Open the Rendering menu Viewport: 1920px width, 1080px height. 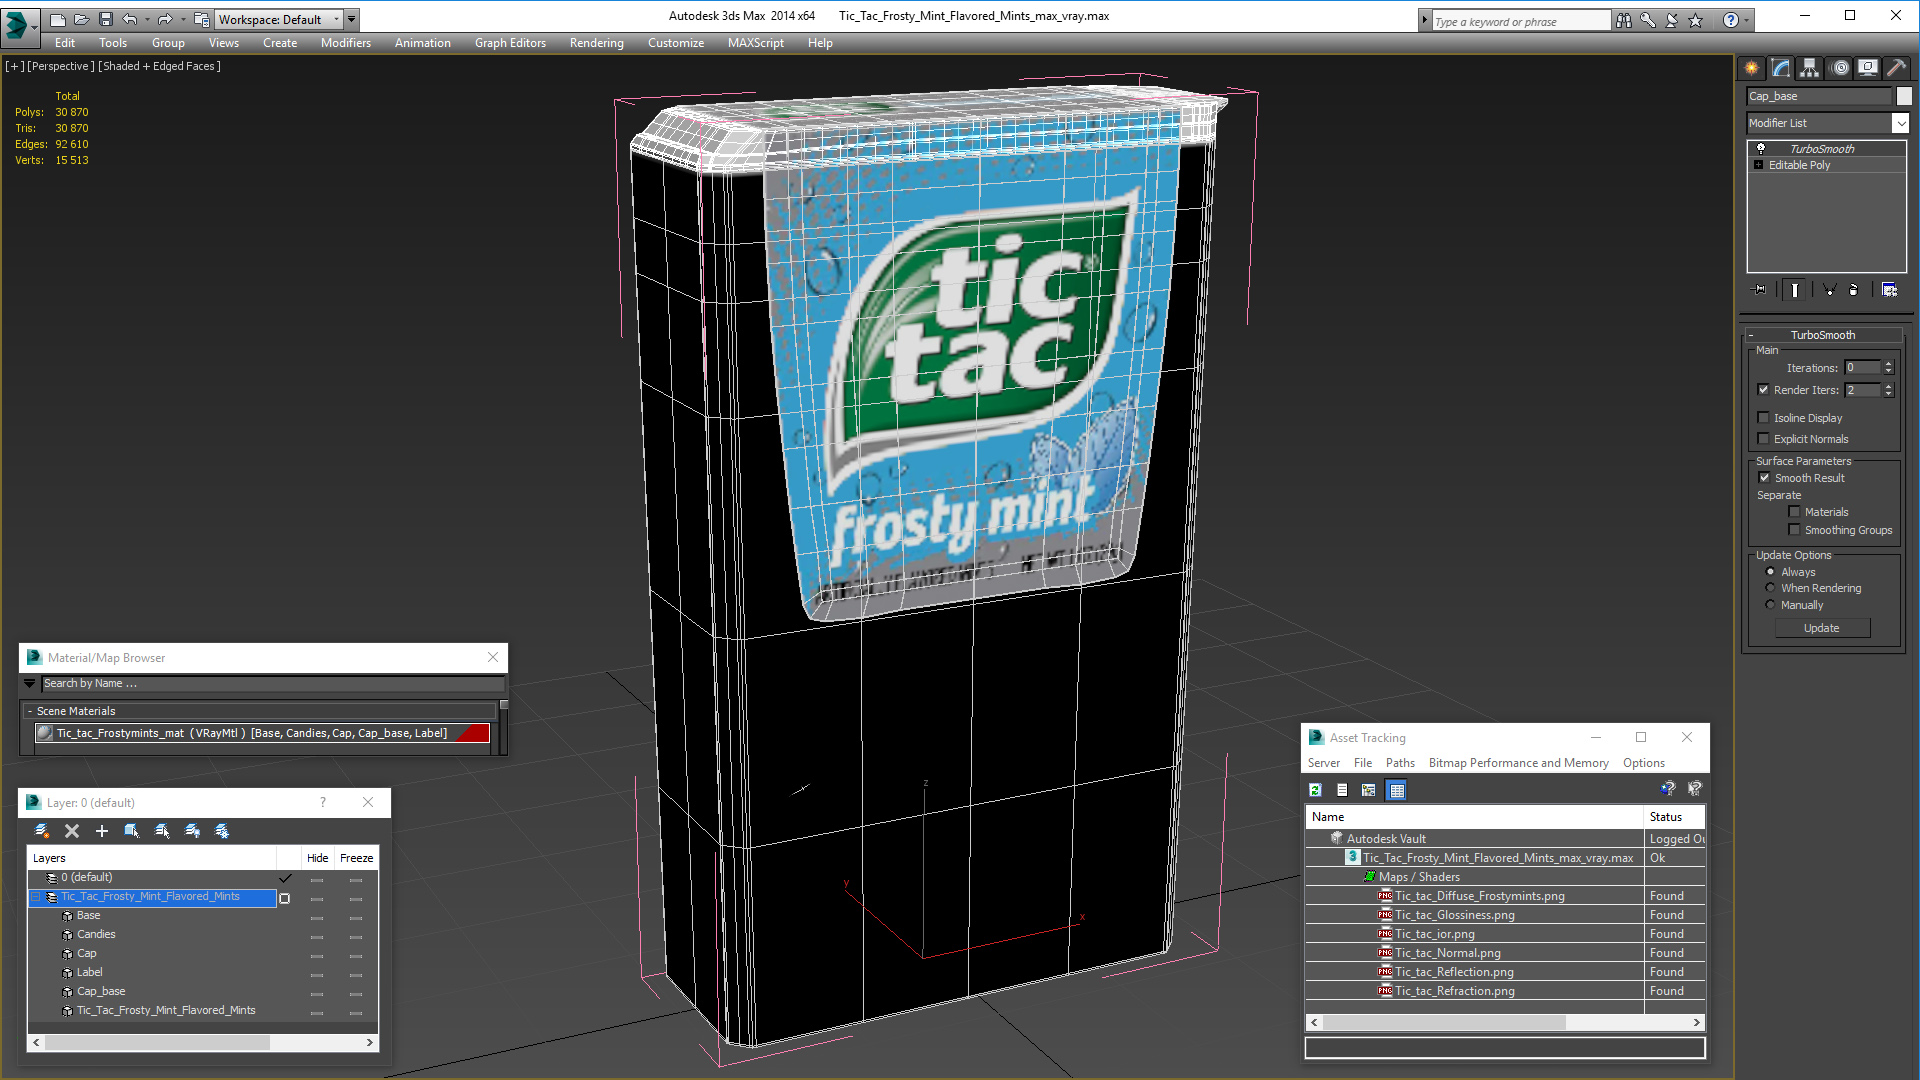597,43
